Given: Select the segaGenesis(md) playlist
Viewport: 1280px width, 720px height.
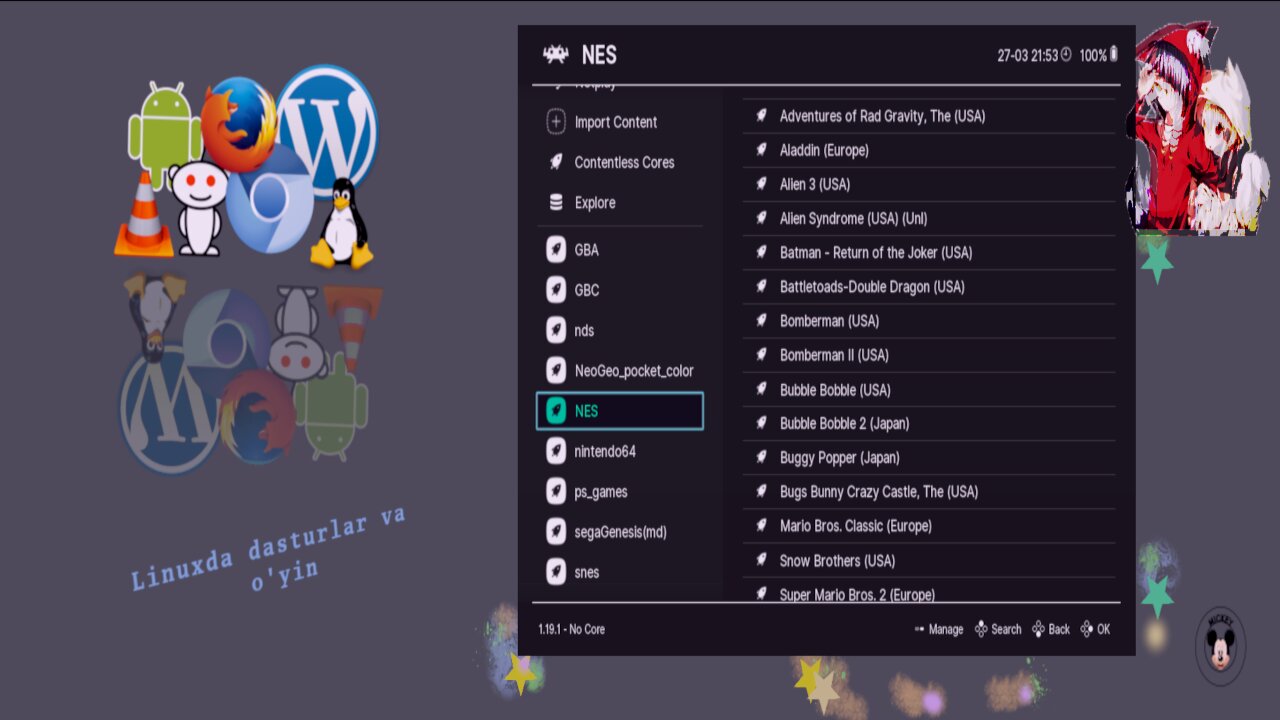Looking at the screenshot, I should coord(619,531).
